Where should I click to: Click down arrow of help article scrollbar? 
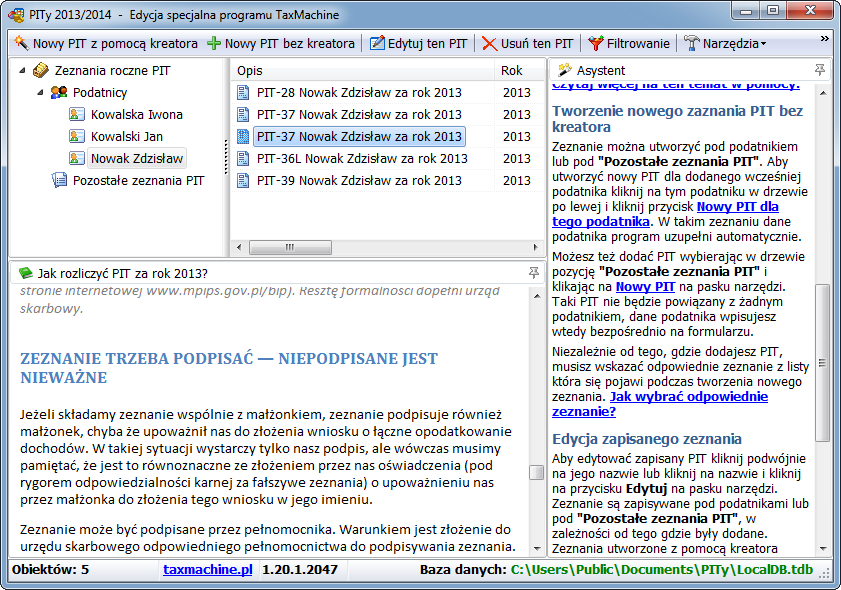click(x=537, y=549)
